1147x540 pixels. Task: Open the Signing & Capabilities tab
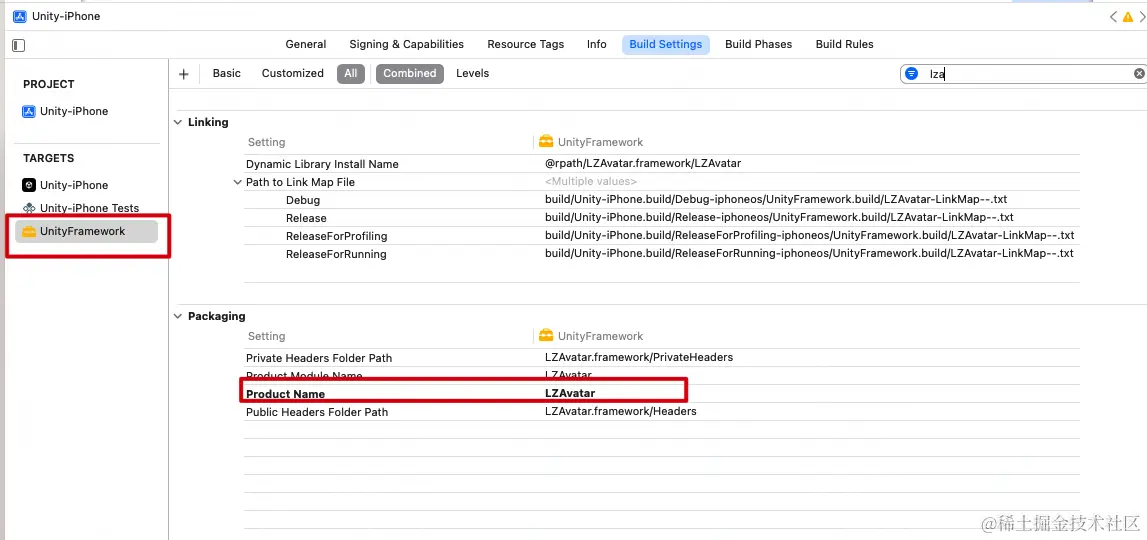[x=407, y=44]
